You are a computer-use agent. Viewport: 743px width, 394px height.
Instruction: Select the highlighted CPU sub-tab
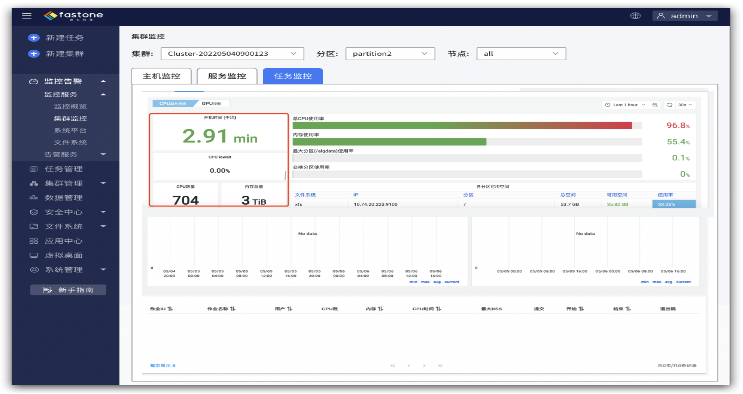pos(174,103)
